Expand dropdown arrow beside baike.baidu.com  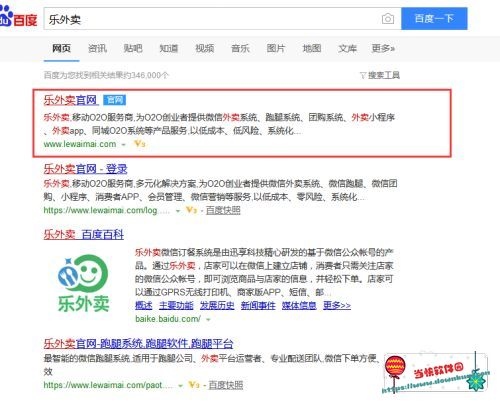pyautogui.click(x=208, y=319)
